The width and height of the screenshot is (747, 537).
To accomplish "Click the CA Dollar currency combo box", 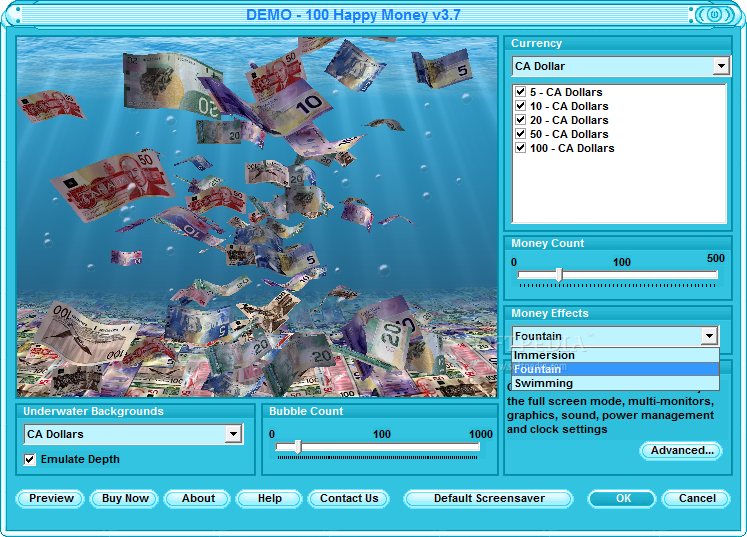I will click(x=621, y=66).
